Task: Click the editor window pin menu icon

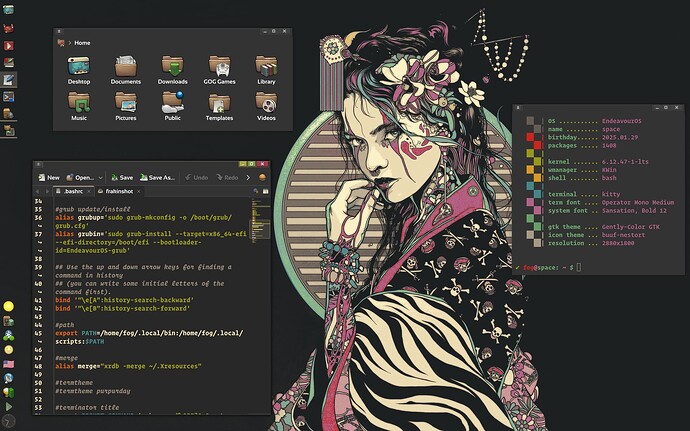Action: [x=38, y=164]
